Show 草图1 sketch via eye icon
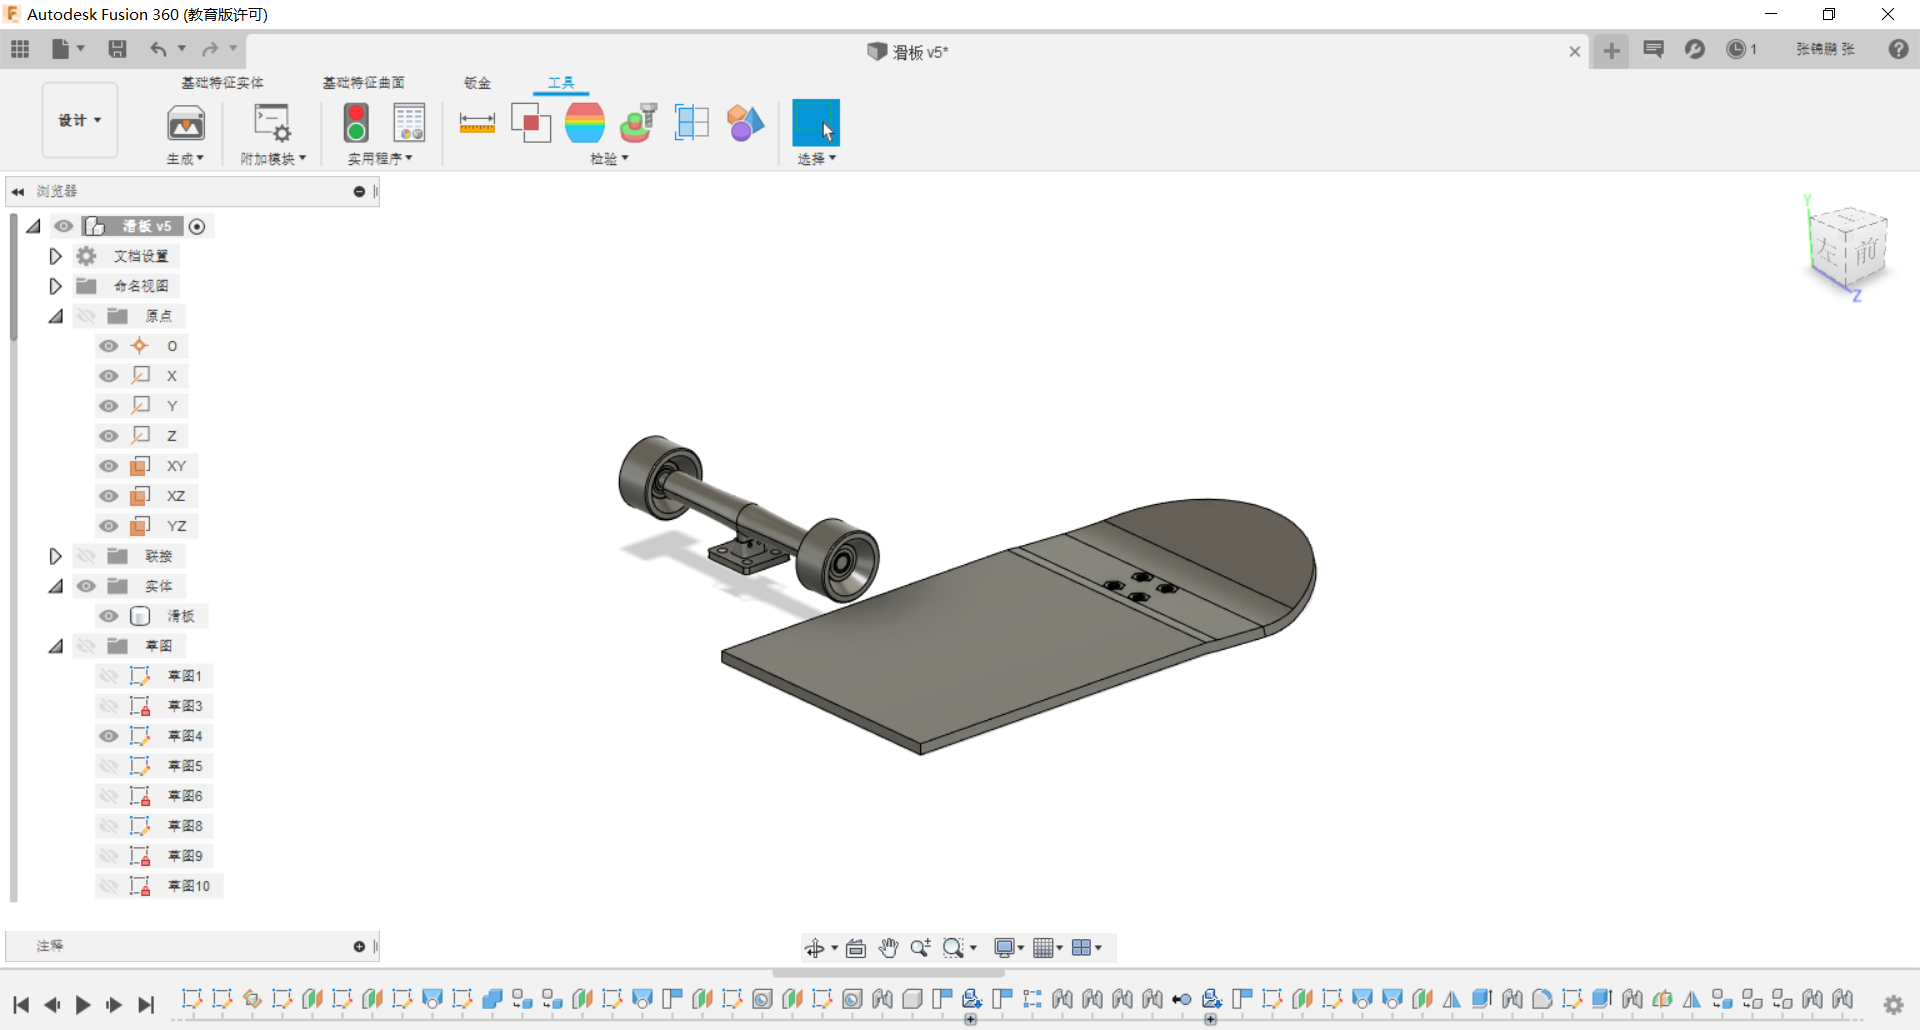This screenshot has width=1920, height=1030. click(108, 676)
